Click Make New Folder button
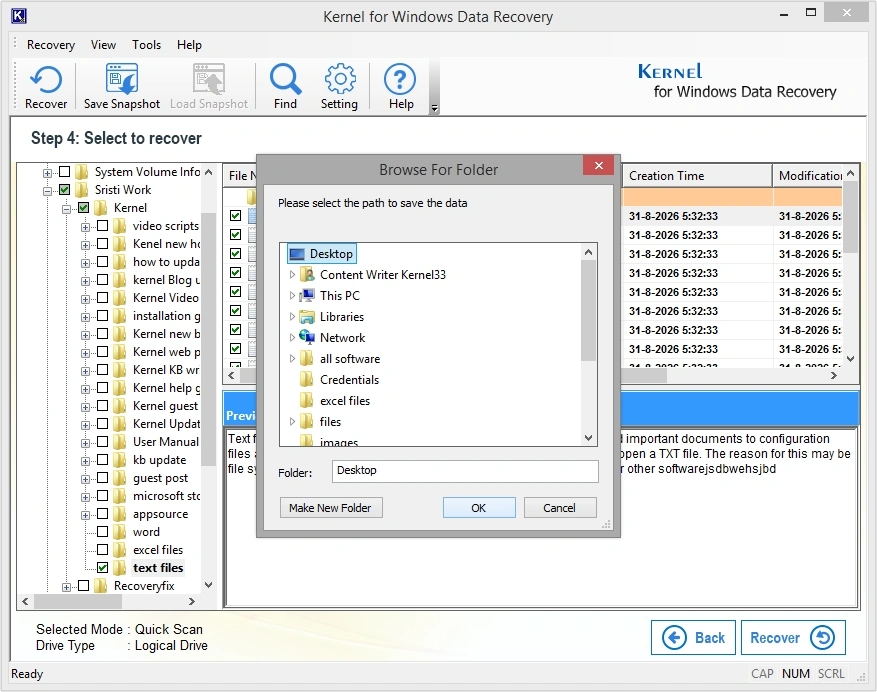The height and width of the screenshot is (692, 877). click(331, 508)
